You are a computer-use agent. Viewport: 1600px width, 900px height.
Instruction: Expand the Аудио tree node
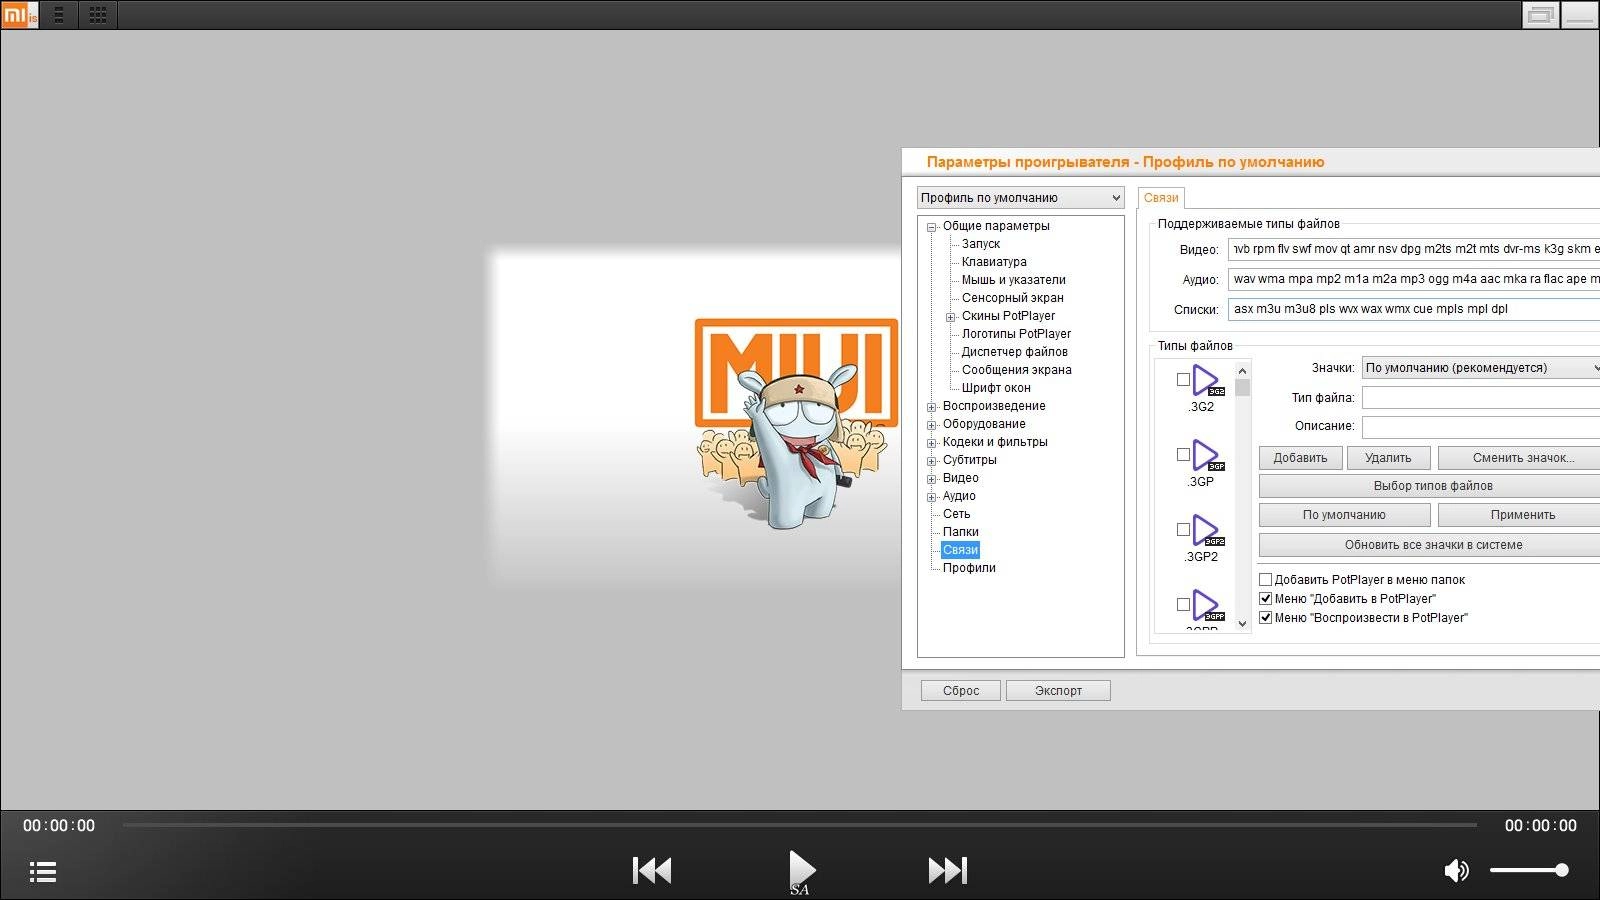coord(932,497)
